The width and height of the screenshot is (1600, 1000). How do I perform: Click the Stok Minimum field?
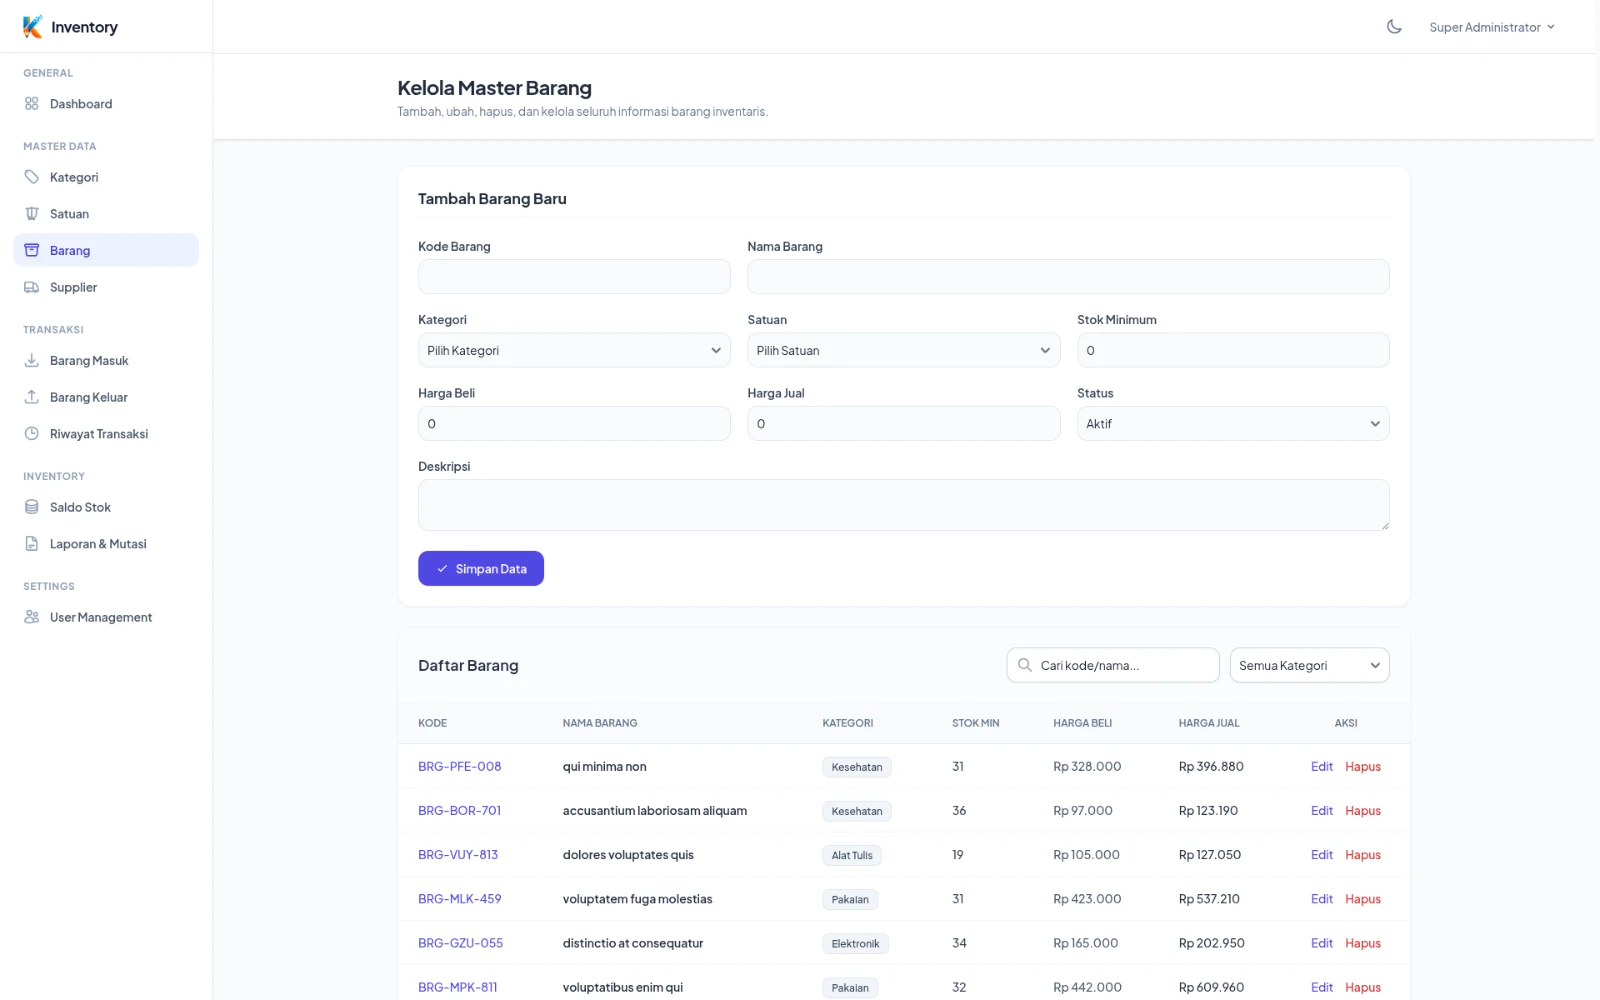coord(1233,350)
